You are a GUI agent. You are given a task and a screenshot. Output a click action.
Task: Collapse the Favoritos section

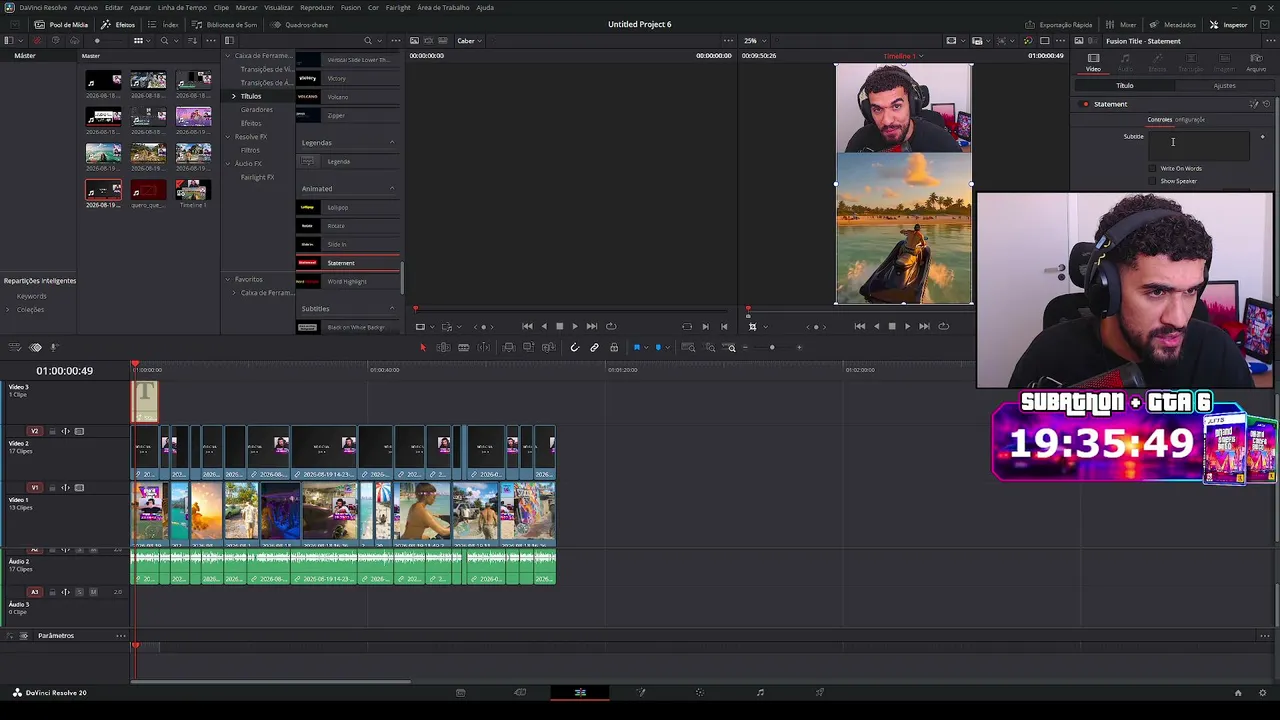pyautogui.click(x=228, y=279)
